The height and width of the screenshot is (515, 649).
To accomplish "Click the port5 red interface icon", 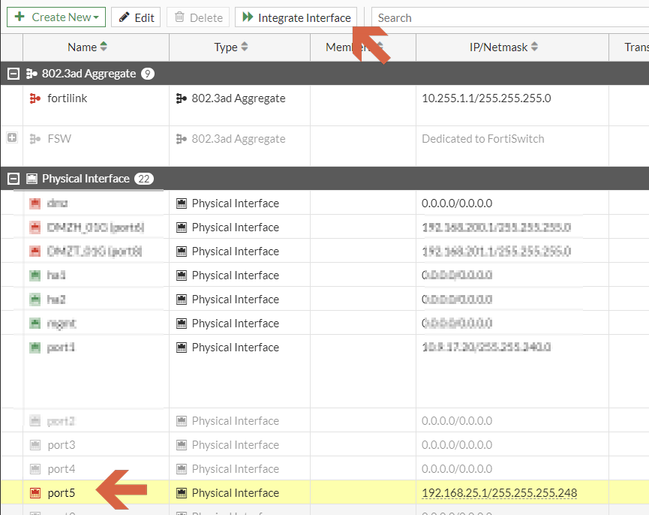I will 36,493.
